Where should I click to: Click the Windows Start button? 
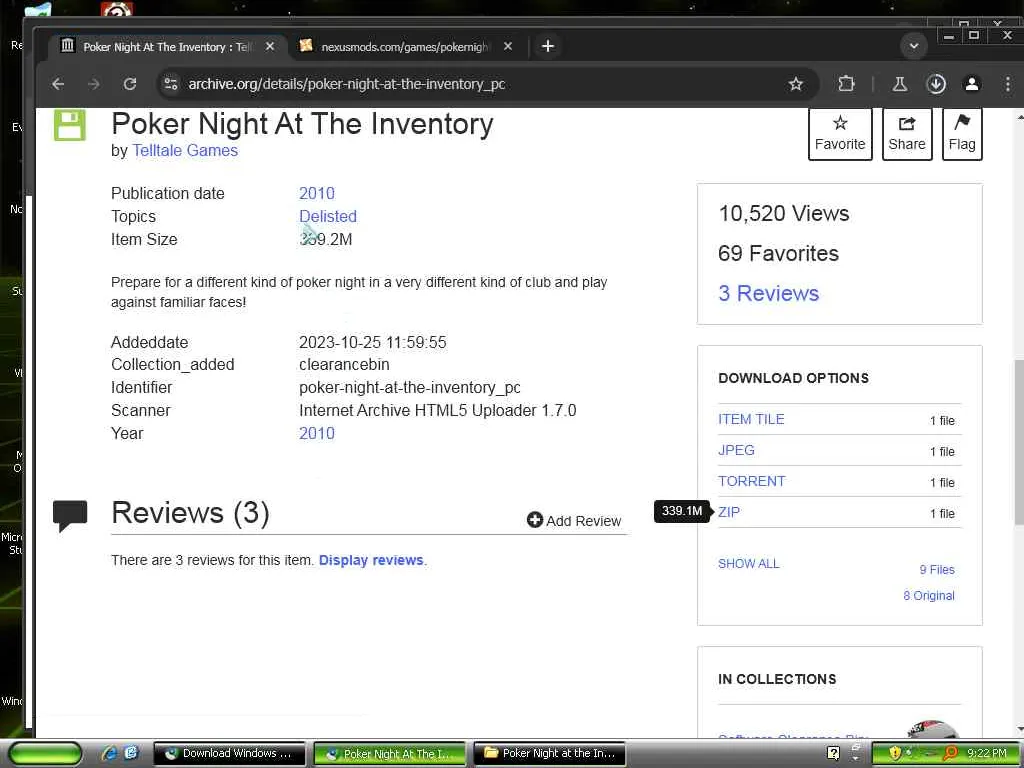[x=45, y=754]
